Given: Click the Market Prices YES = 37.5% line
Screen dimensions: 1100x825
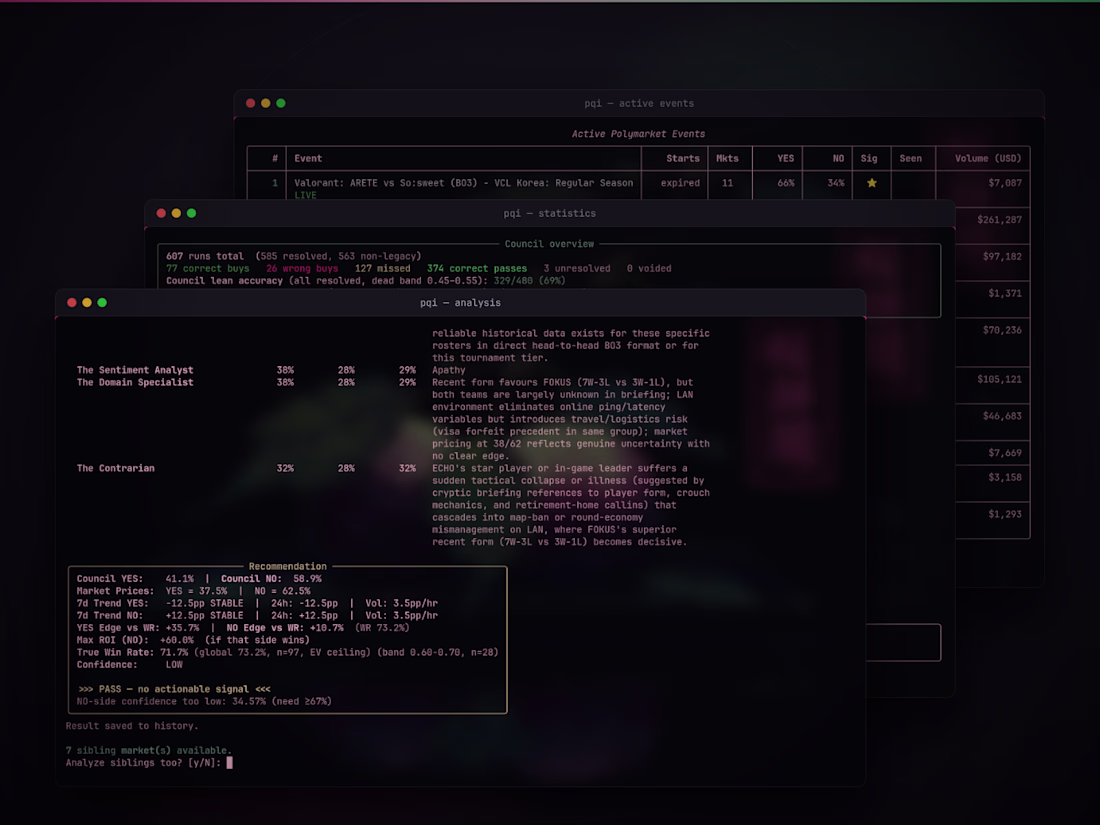Looking at the screenshot, I should click(x=193, y=591).
